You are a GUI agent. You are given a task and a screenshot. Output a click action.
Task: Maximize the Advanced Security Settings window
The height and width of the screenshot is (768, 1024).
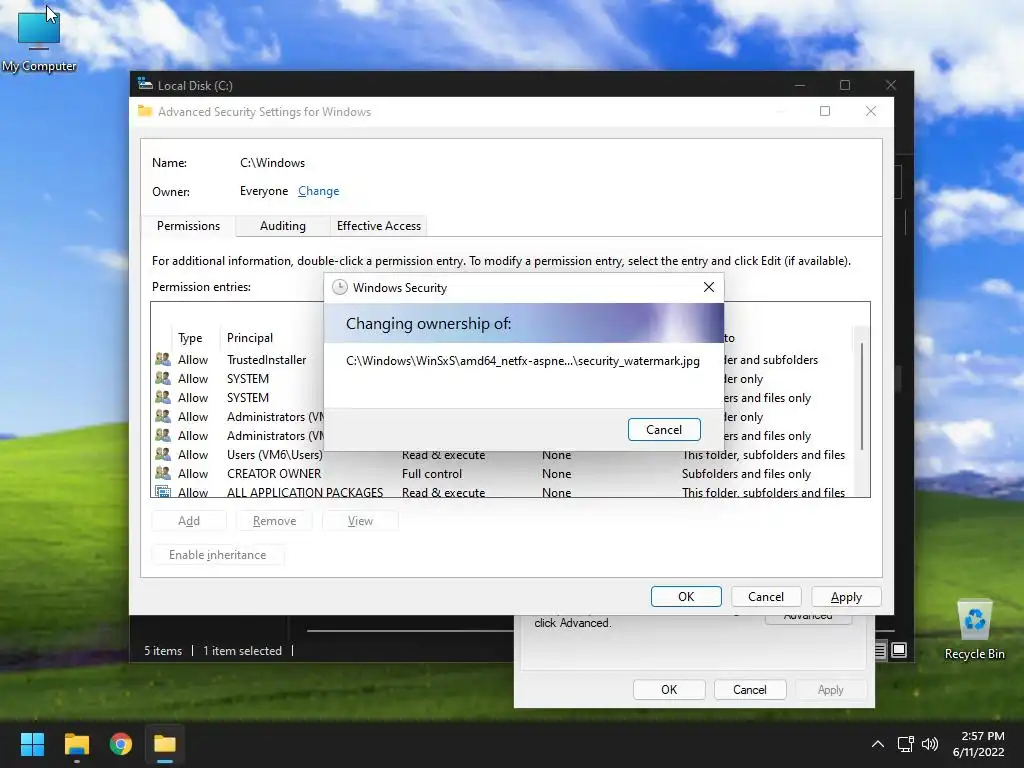(825, 111)
